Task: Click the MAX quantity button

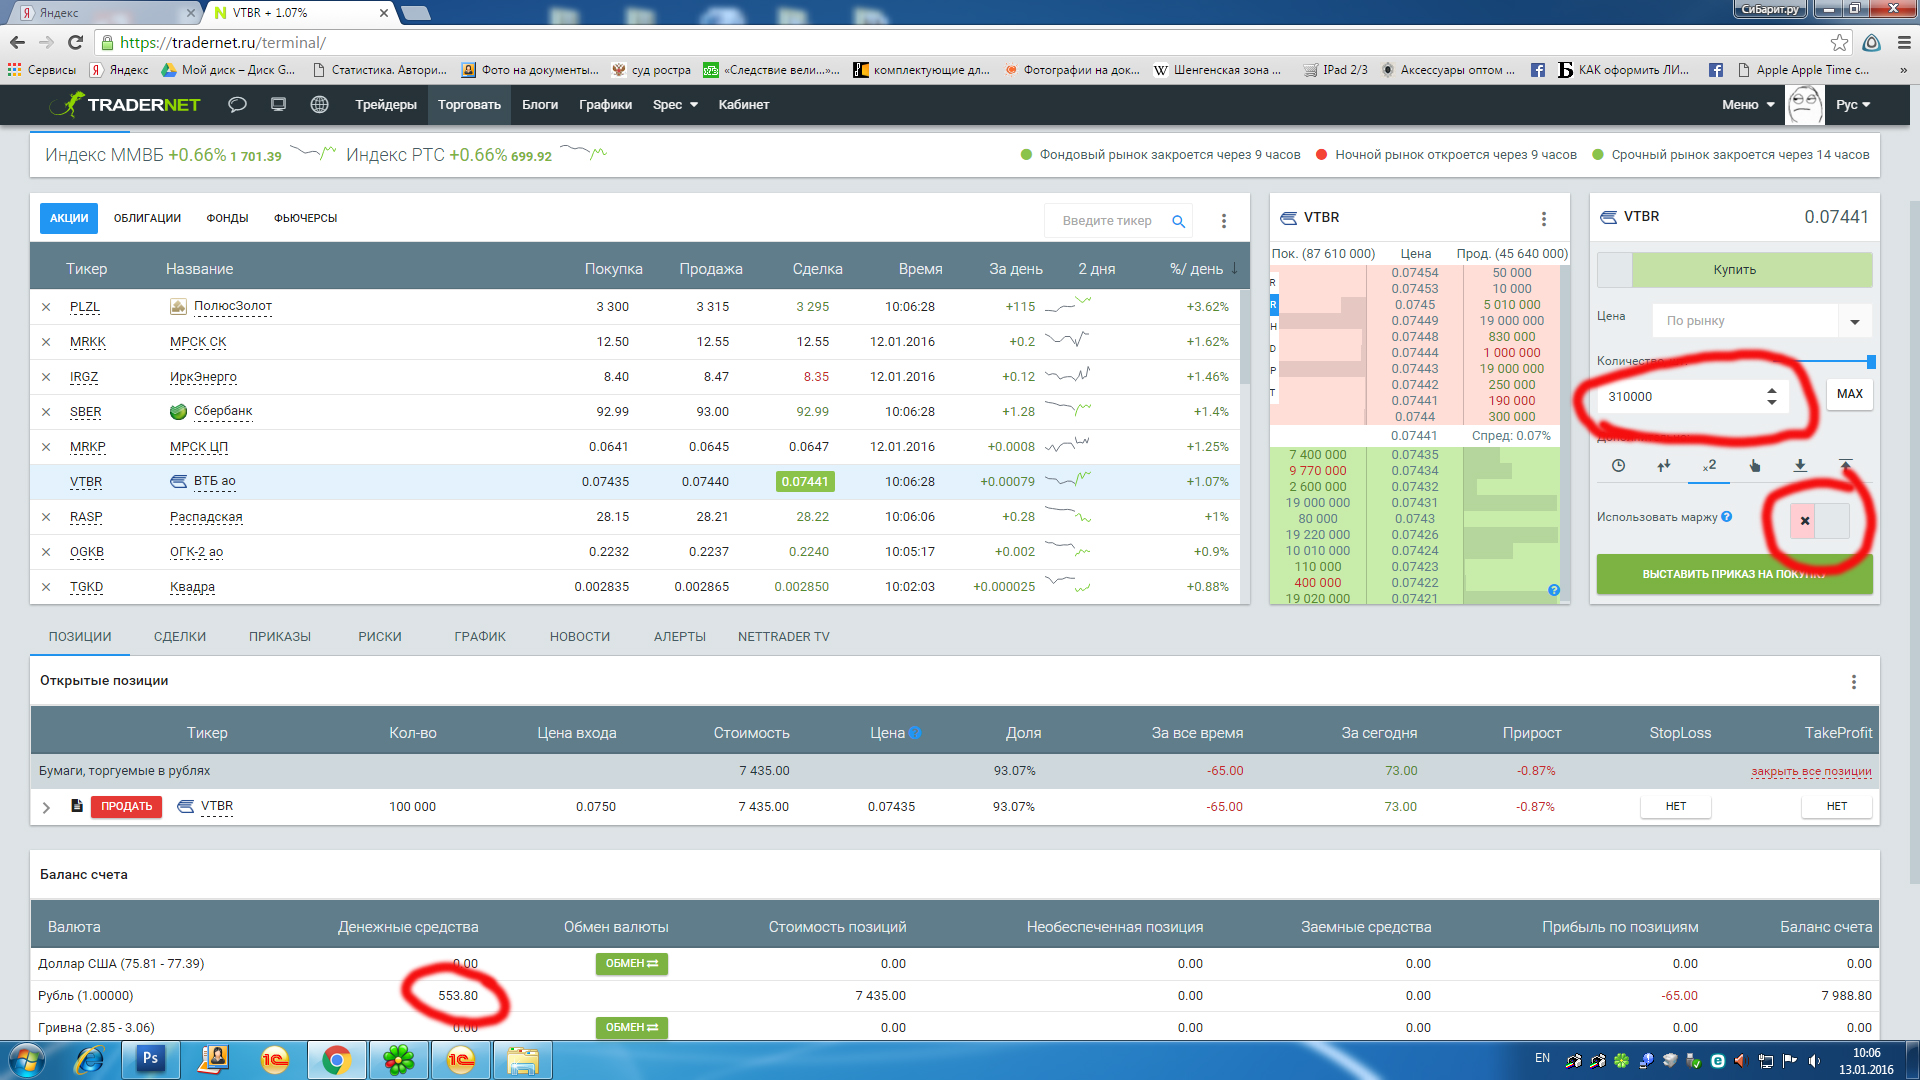Action: (1850, 394)
